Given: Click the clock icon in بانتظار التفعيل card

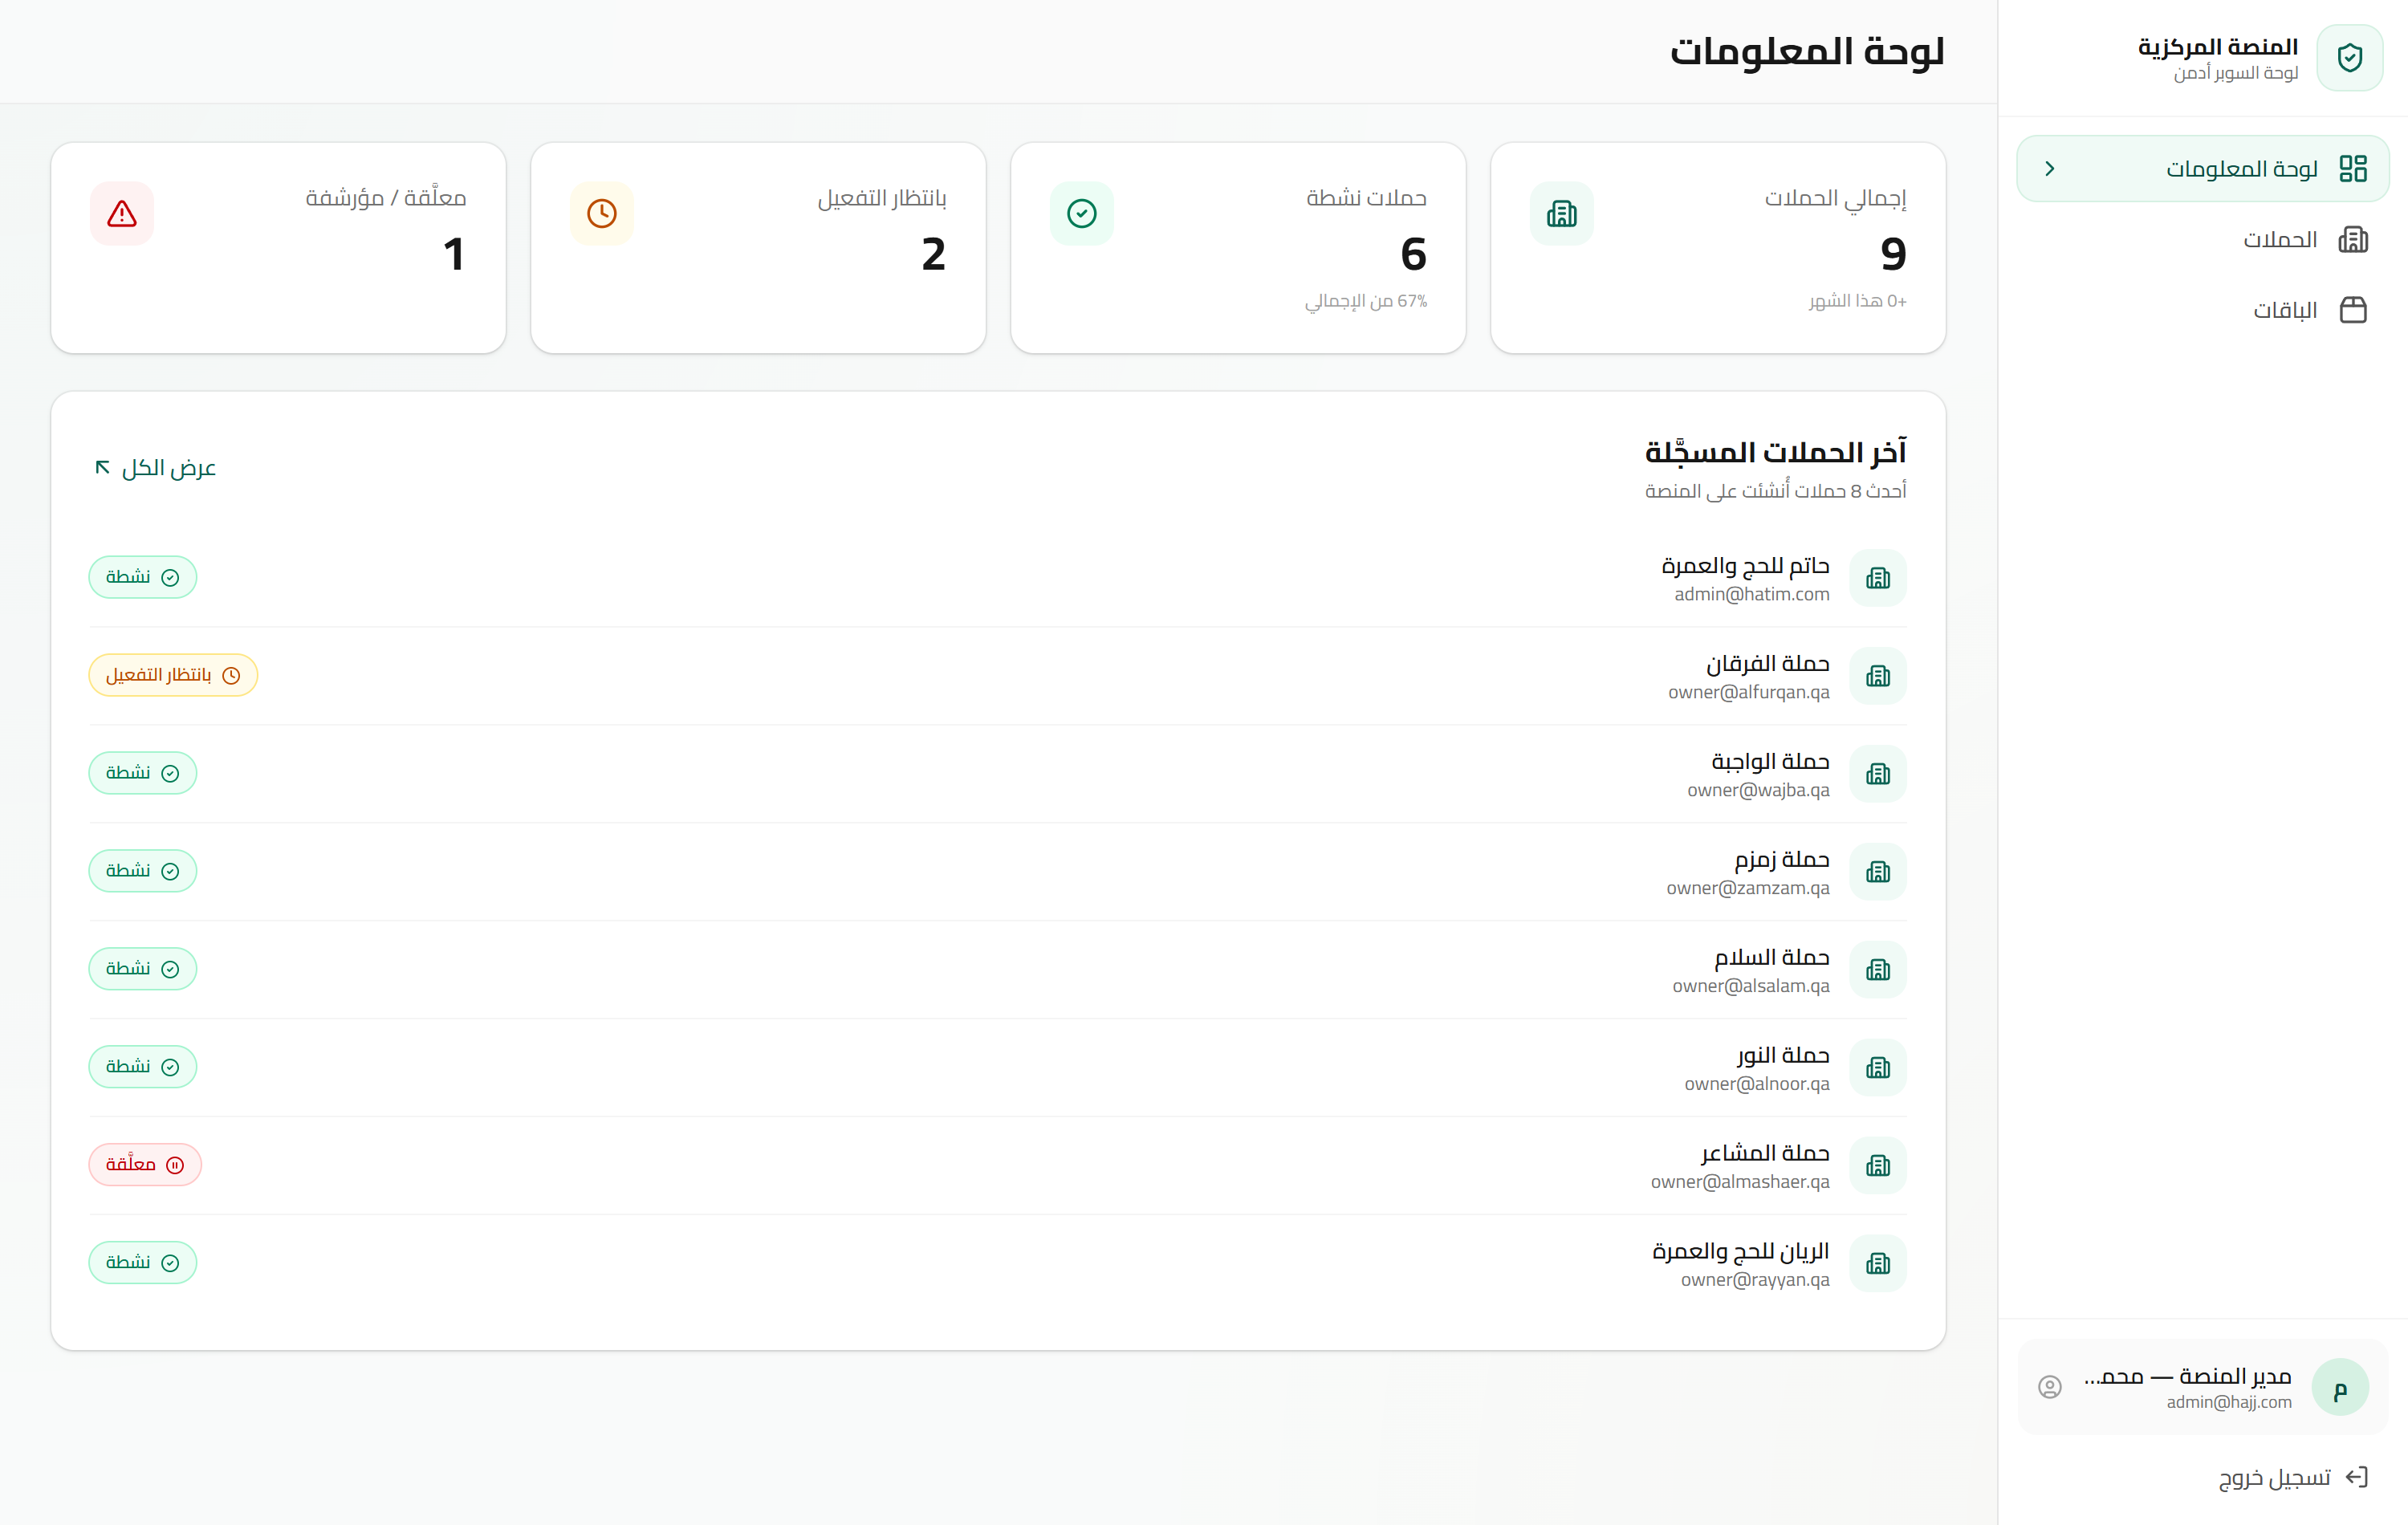Looking at the screenshot, I should point(601,213).
